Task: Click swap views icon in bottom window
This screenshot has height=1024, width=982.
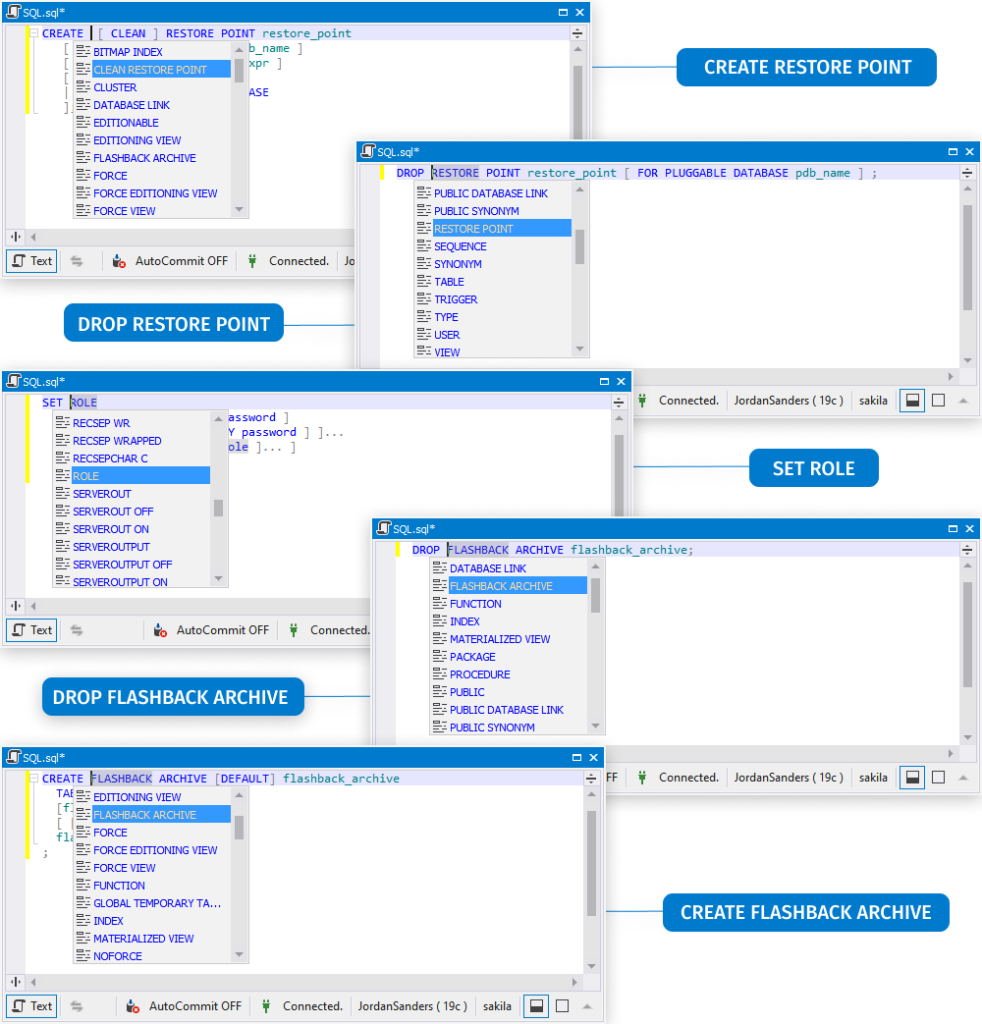Action: tap(76, 1006)
